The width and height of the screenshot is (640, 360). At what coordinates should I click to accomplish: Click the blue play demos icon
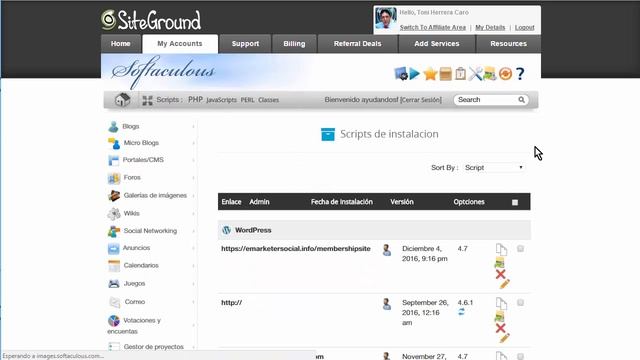pos(415,74)
